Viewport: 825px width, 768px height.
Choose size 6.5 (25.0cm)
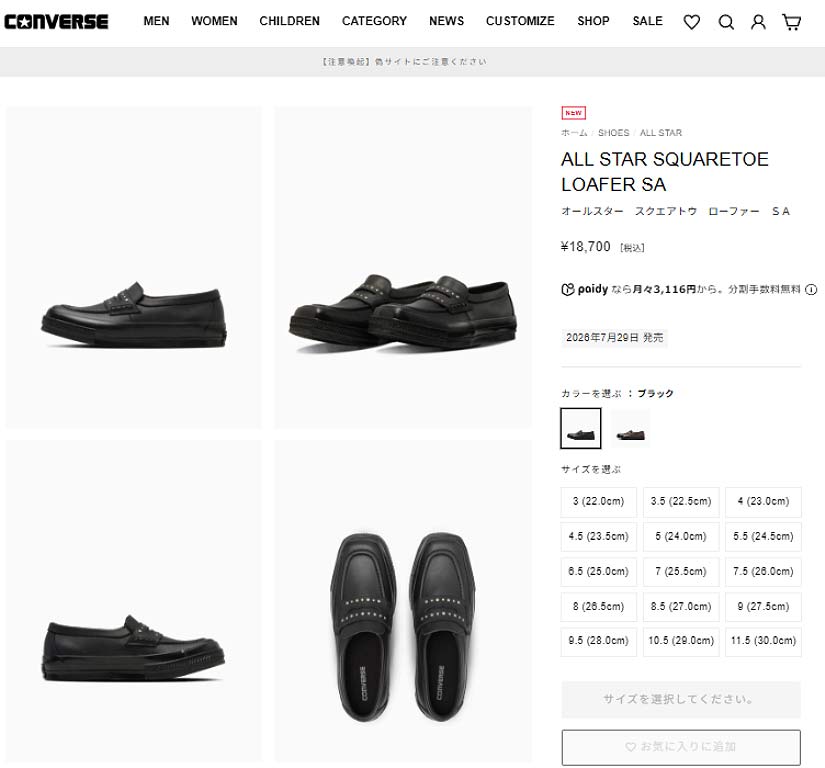click(x=599, y=571)
